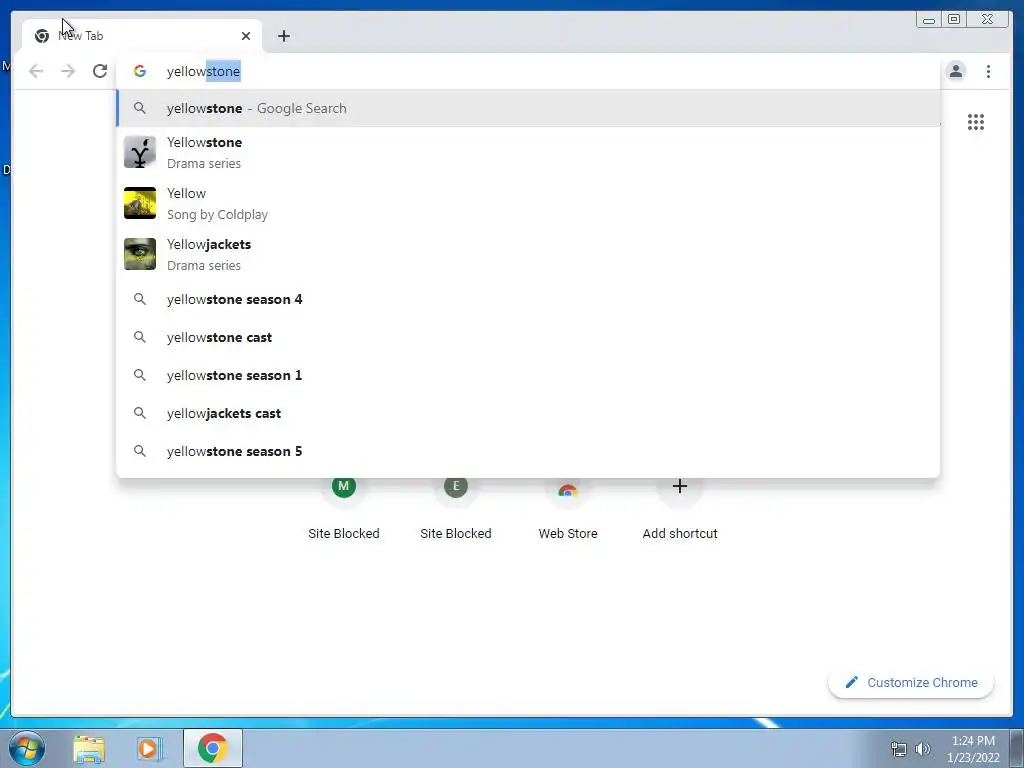This screenshot has width=1024, height=768.
Task: Click the Yellowjackets eye thumbnail
Action: coord(140,254)
